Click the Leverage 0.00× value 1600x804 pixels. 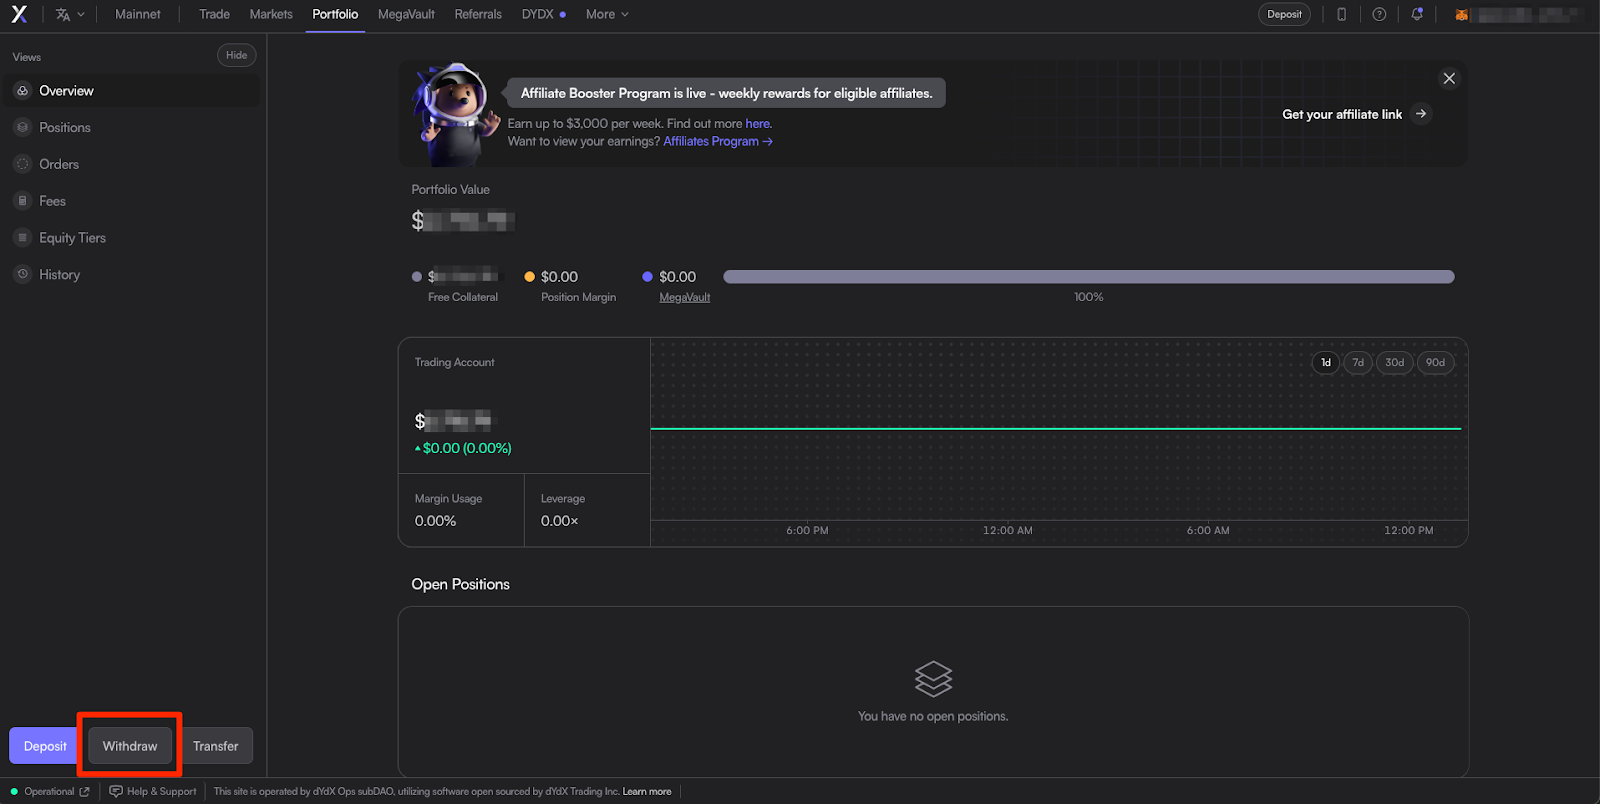tap(560, 521)
